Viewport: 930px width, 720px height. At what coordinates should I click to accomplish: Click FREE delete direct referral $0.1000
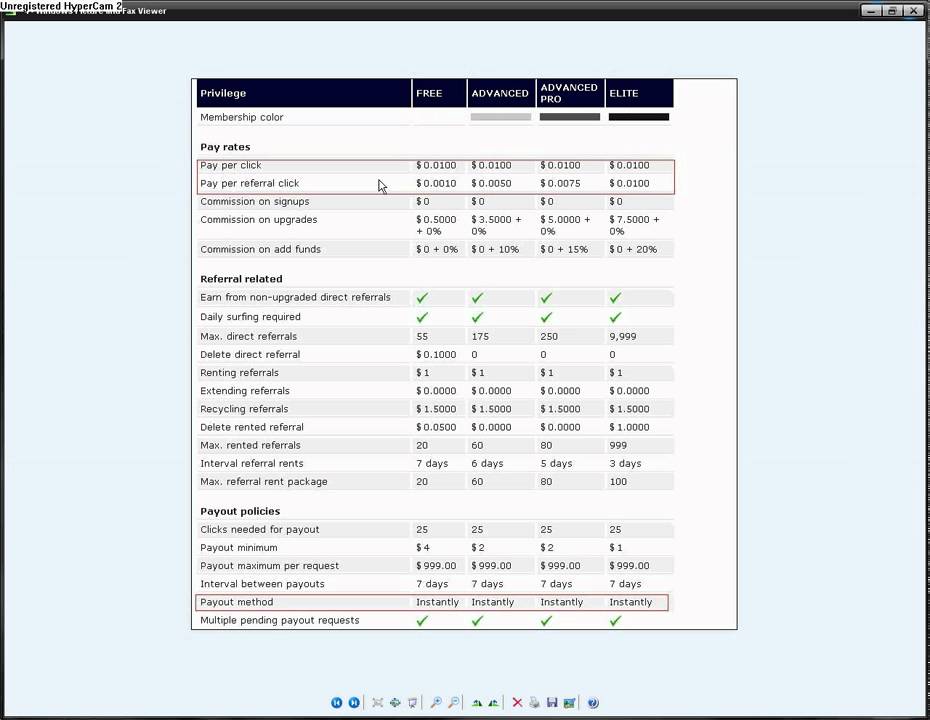(x=437, y=355)
